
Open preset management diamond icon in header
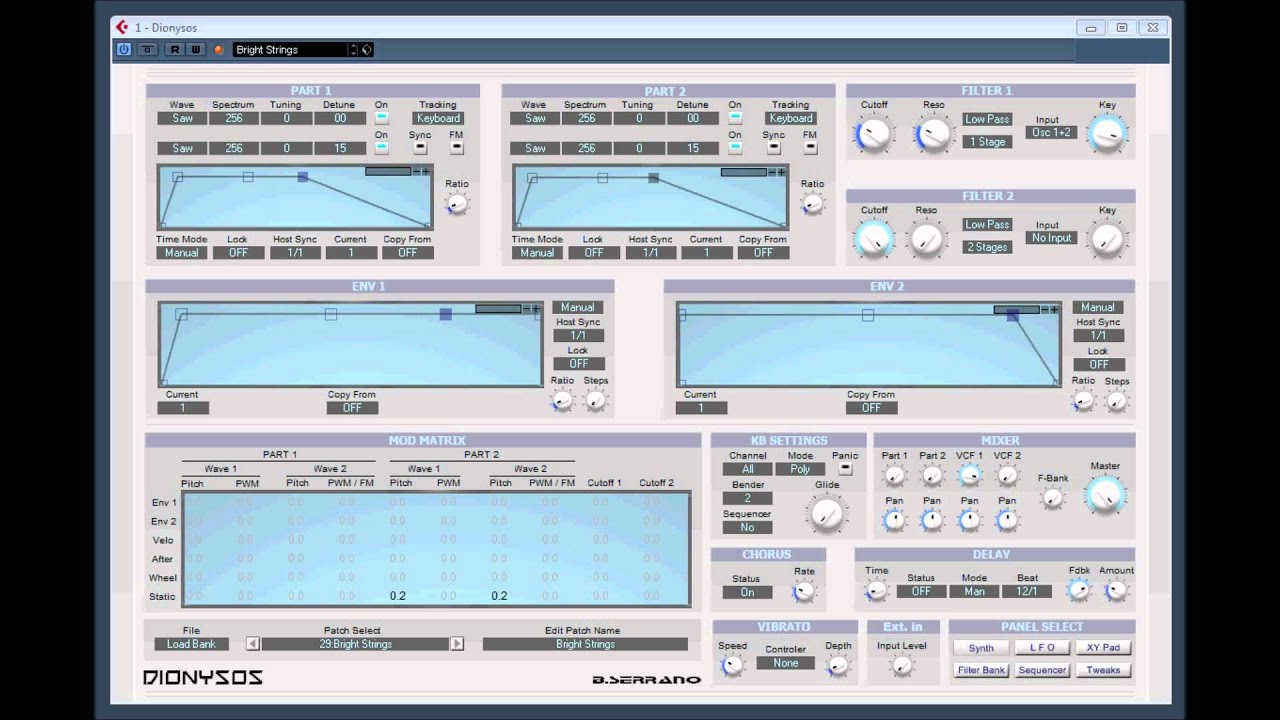tap(367, 49)
